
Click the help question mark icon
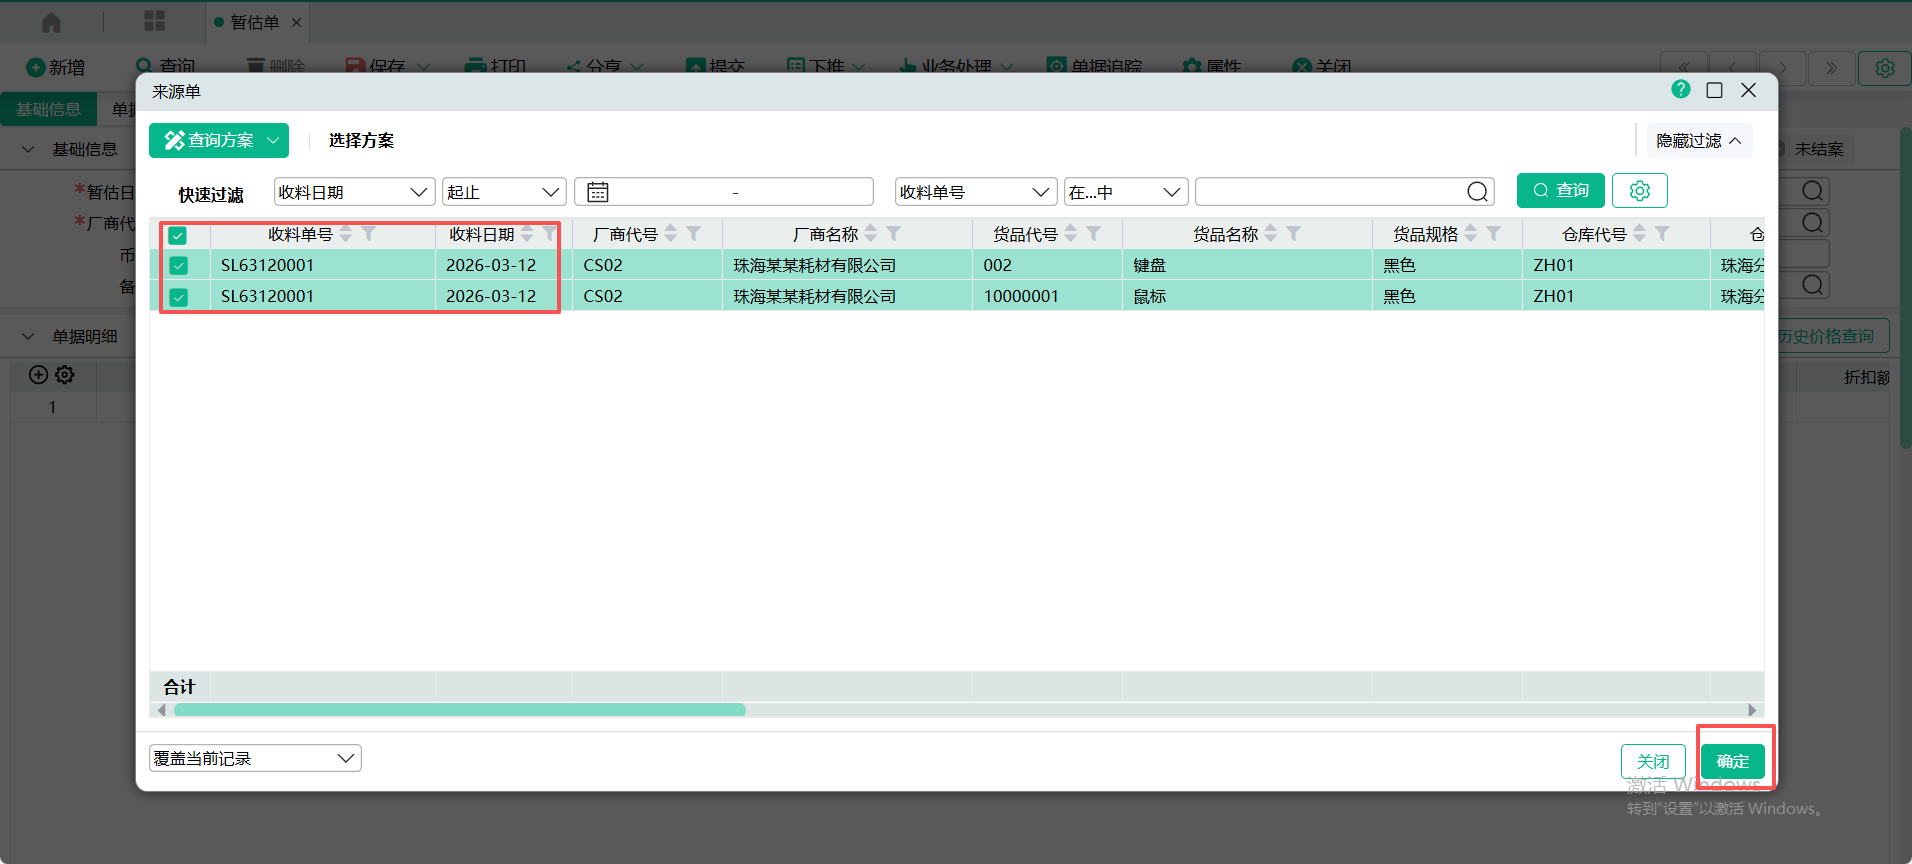[x=1680, y=90]
